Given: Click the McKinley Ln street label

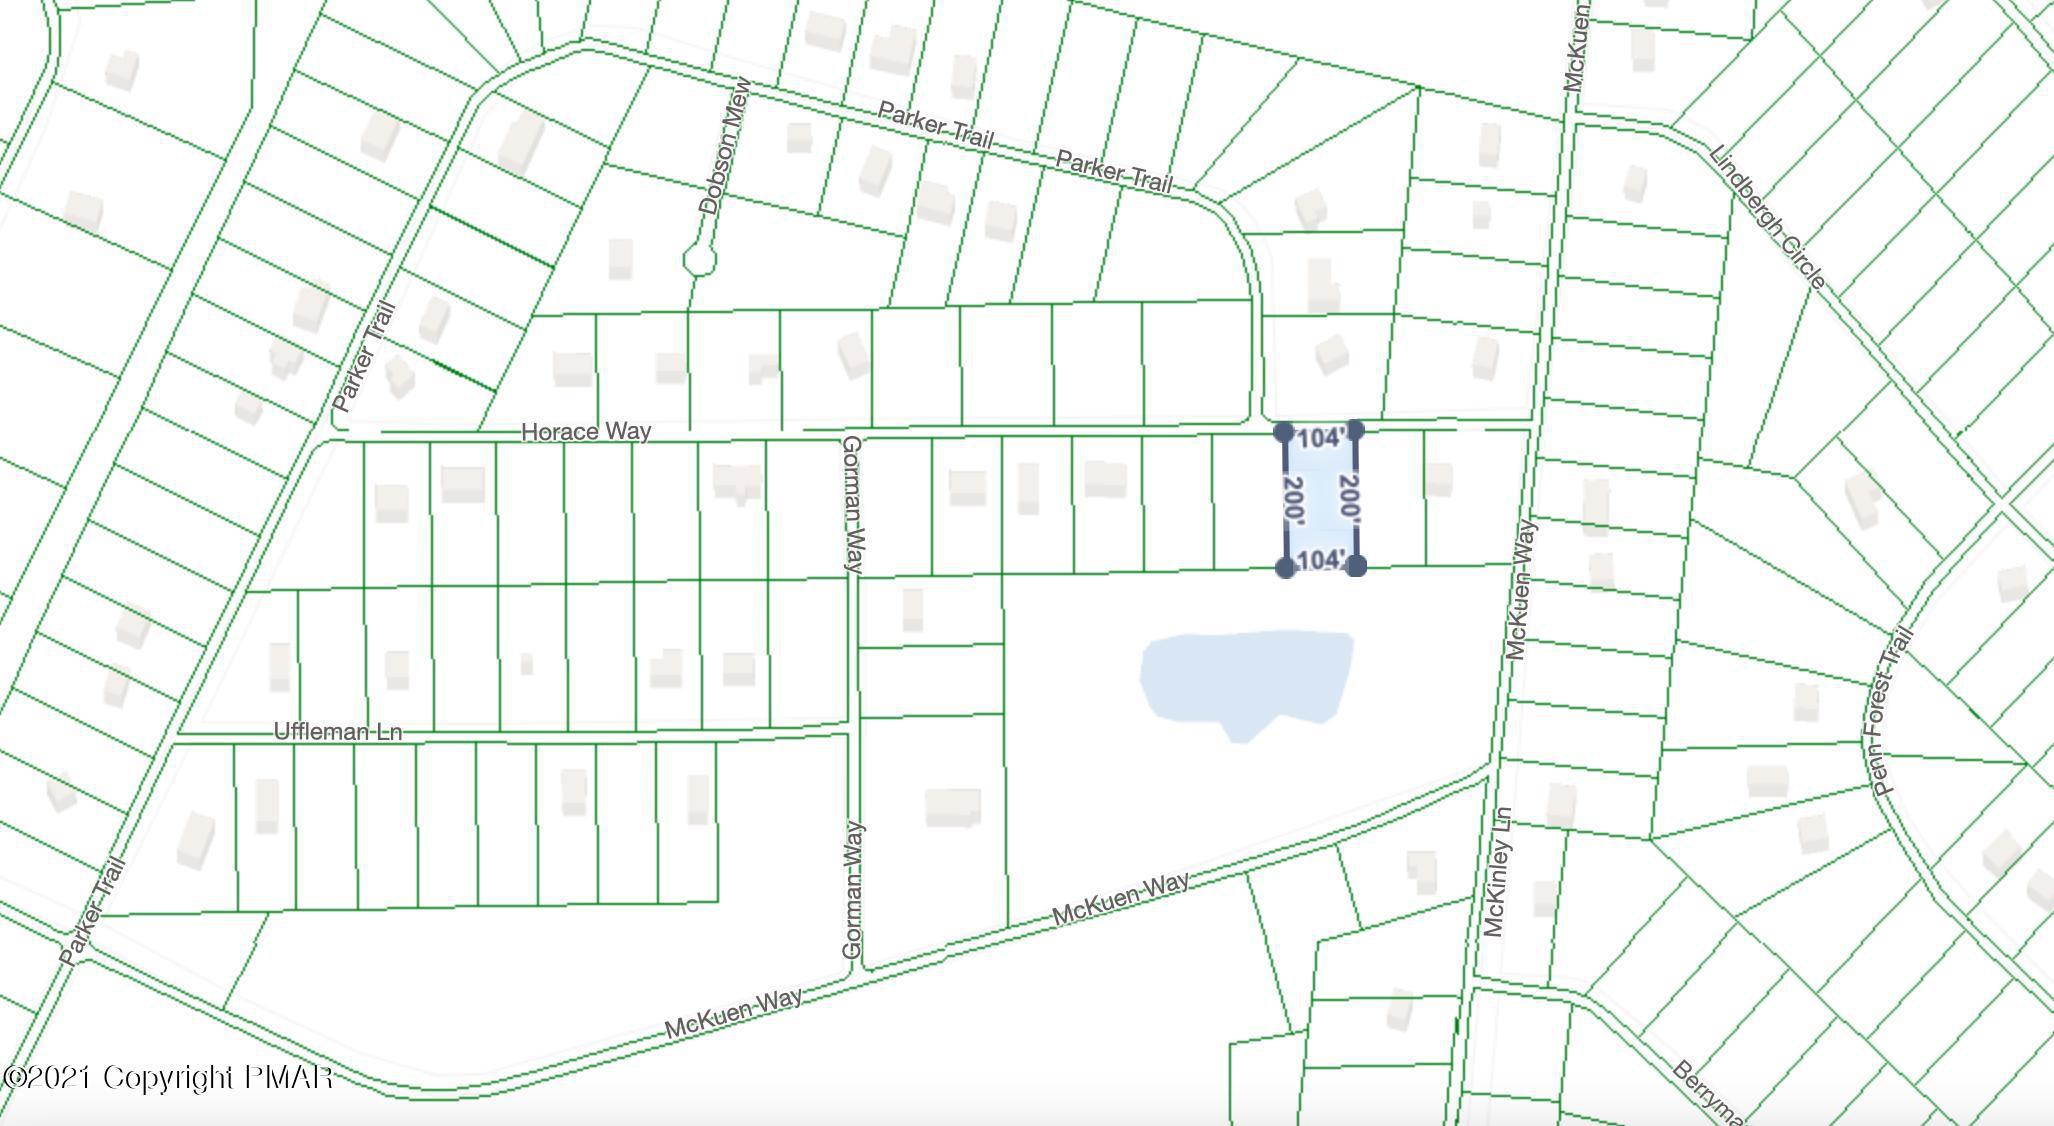Looking at the screenshot, I should (1496, 872).
